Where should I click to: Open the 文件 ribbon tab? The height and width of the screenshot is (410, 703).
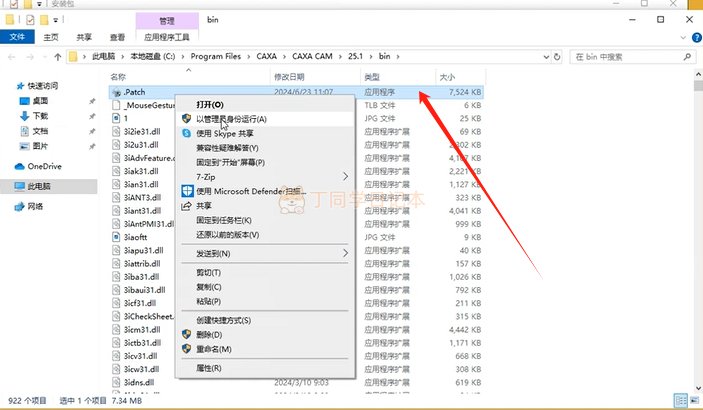click(17, 37)
